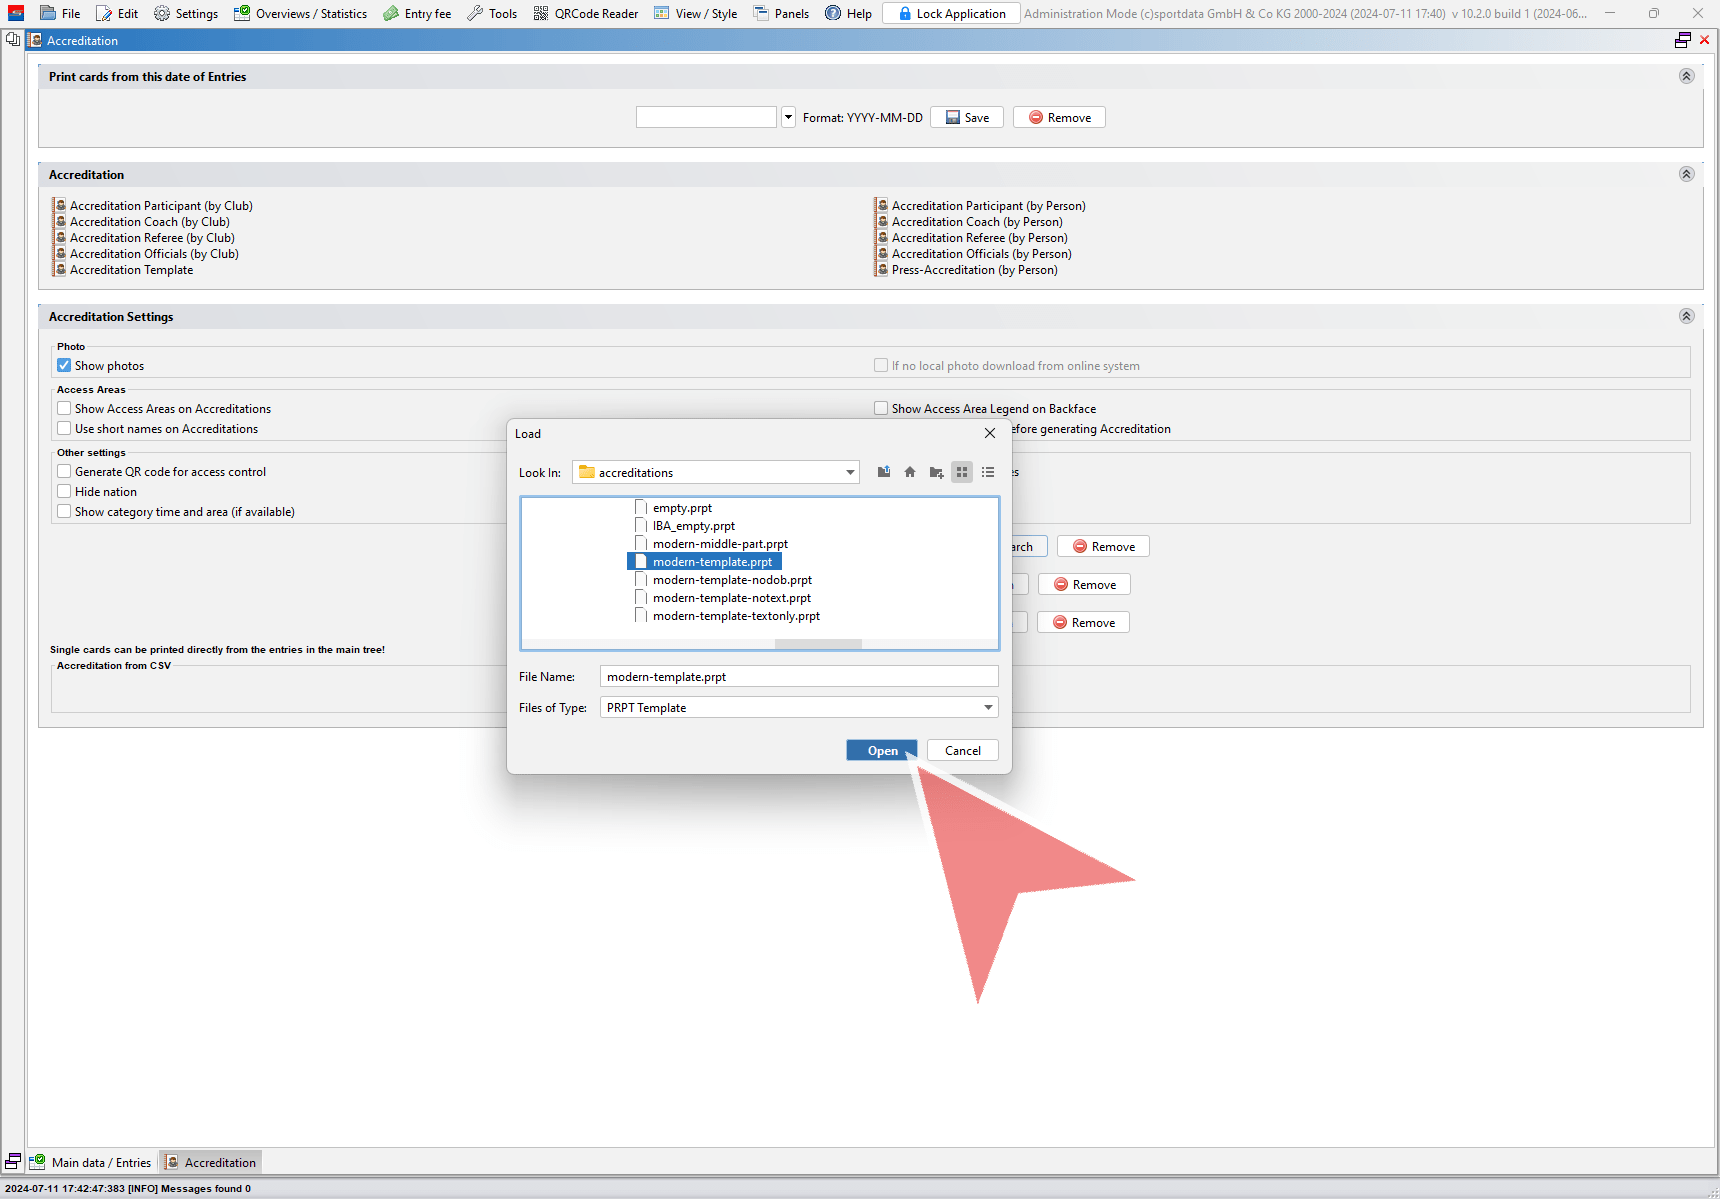Image resolution: width=1720 pixels, height=1200 pixels.
Task: Click Open to load selected template
Action: 881,751
